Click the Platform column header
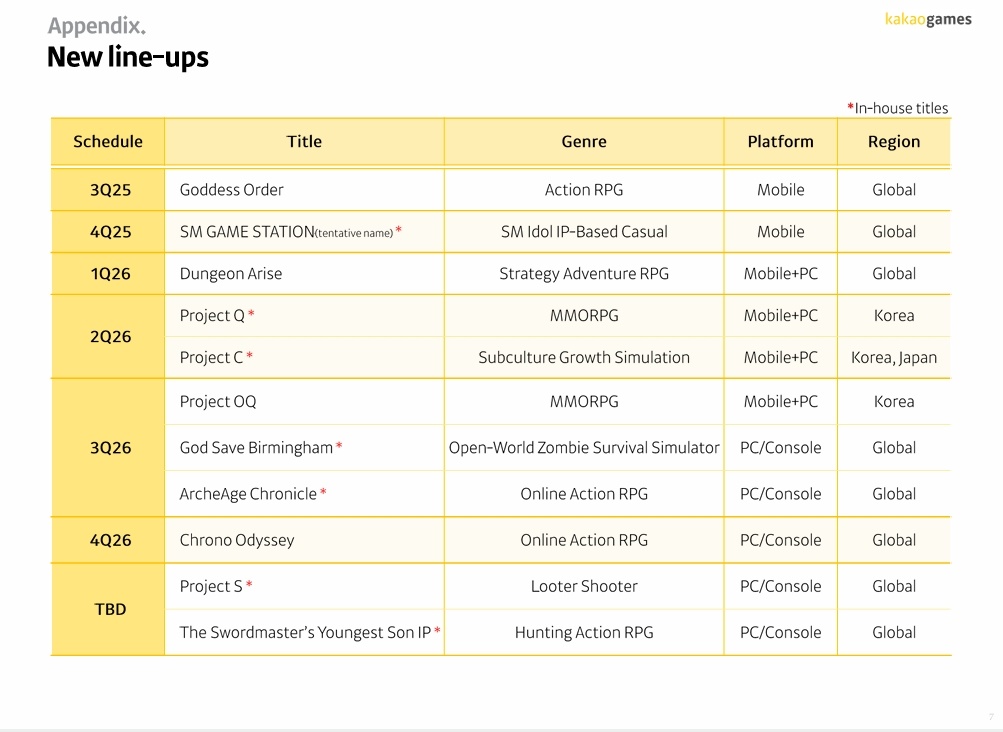1003x732 pixels. [780, 142]
